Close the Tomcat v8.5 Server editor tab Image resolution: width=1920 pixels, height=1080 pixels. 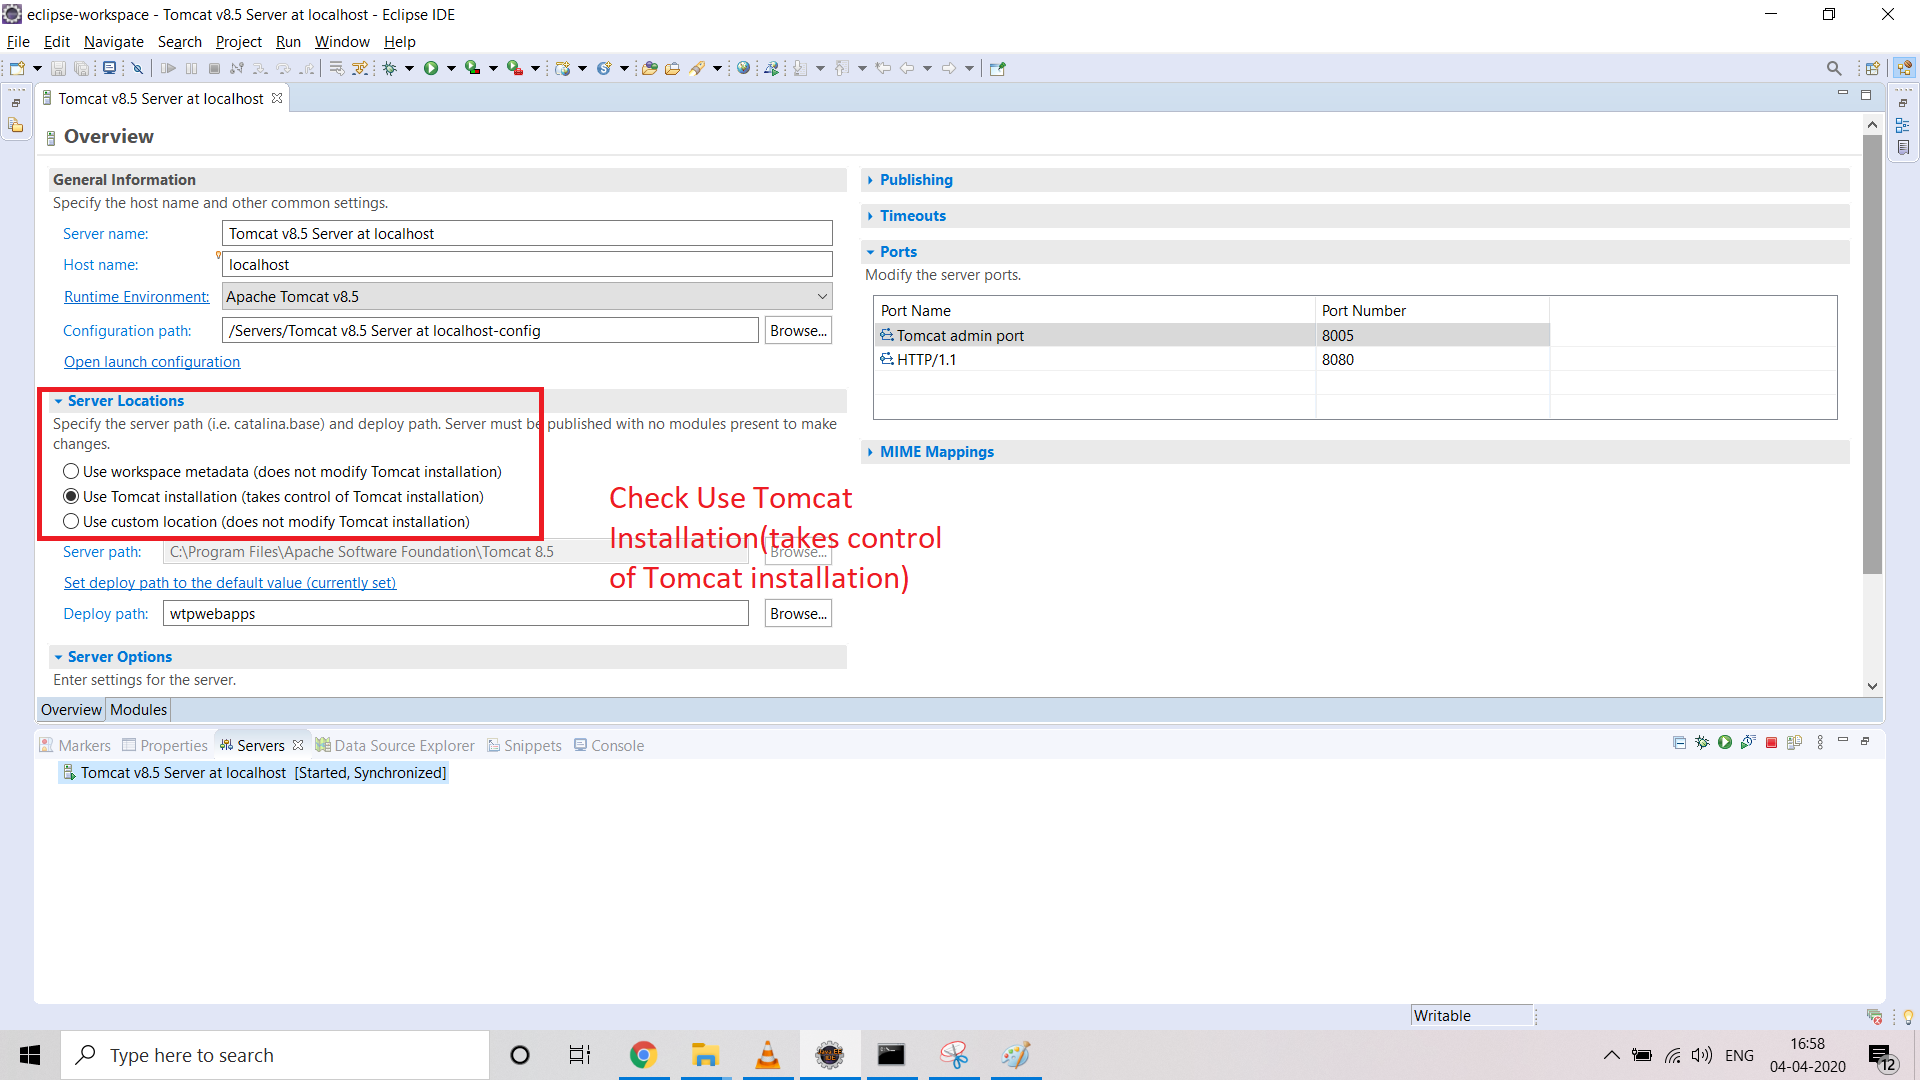pos(277,98)
